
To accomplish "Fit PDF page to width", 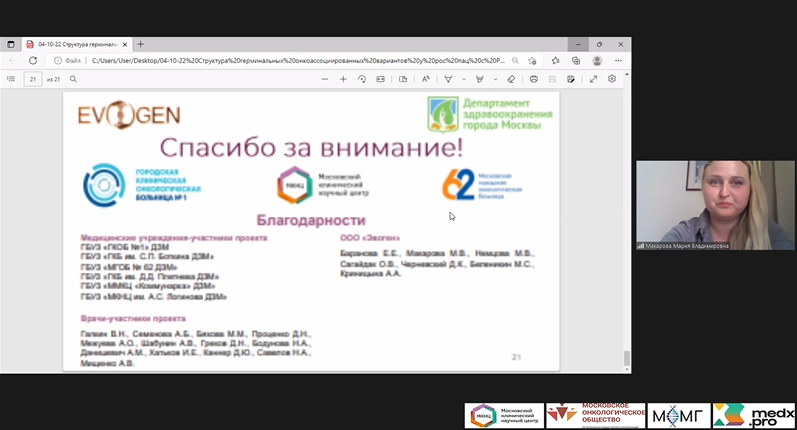I will pos(380,79).
